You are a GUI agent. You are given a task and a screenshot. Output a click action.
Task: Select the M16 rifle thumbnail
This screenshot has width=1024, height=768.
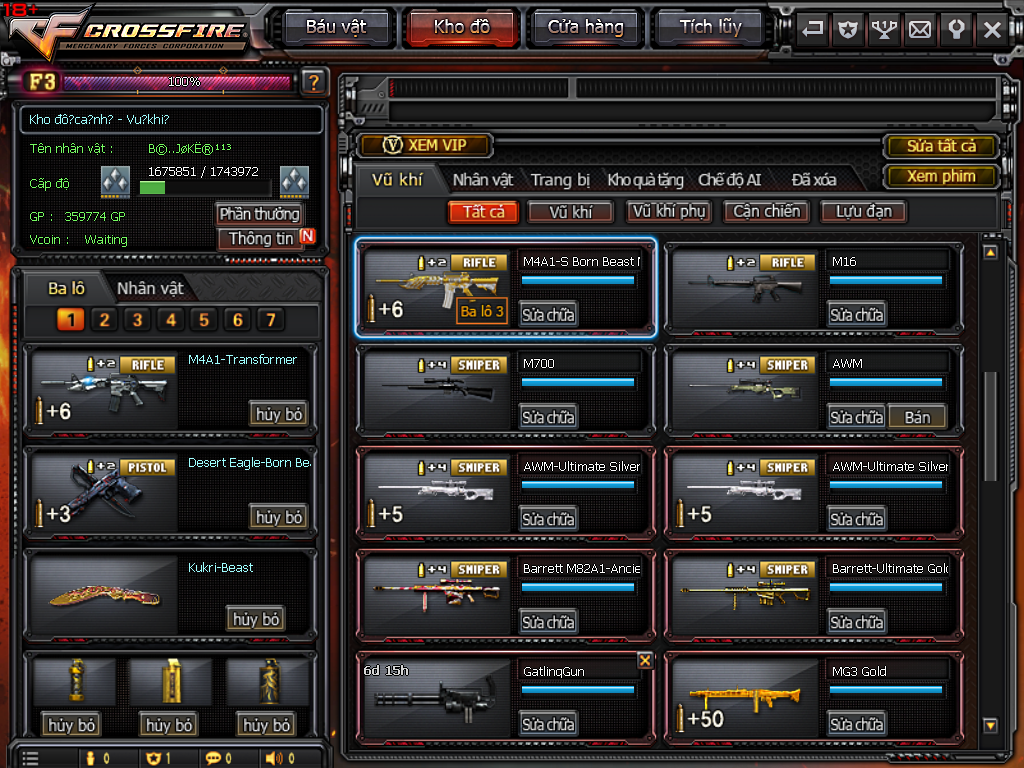pyautogui.click(x=745, y=288)
